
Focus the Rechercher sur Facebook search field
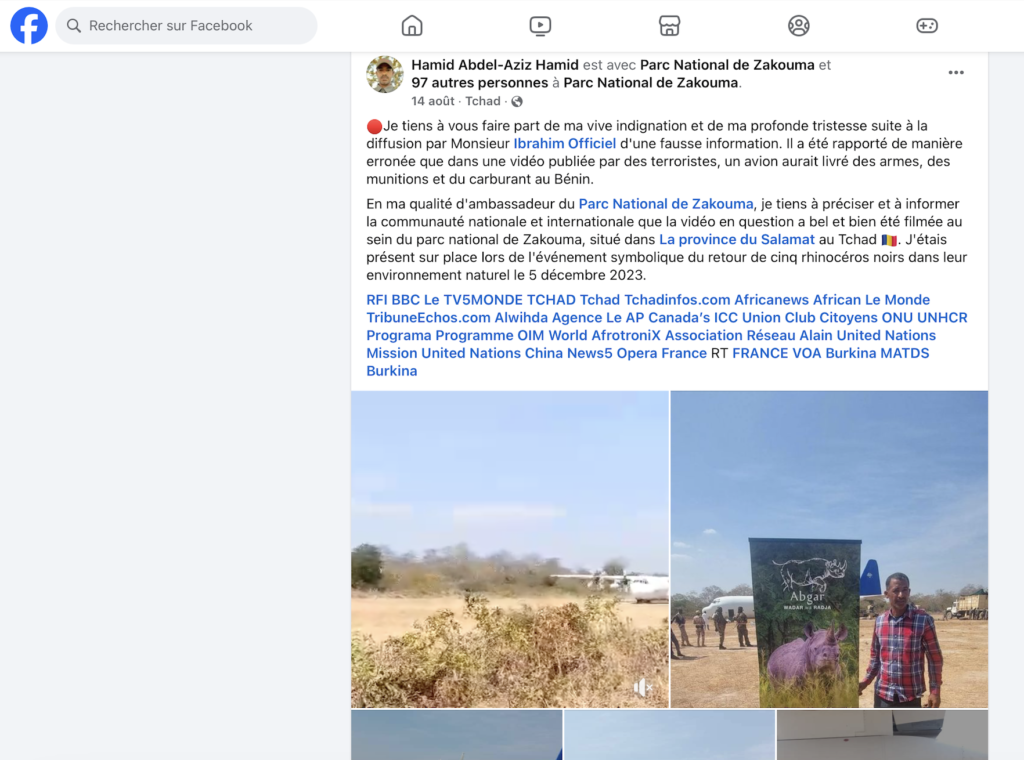coord(186,25)
